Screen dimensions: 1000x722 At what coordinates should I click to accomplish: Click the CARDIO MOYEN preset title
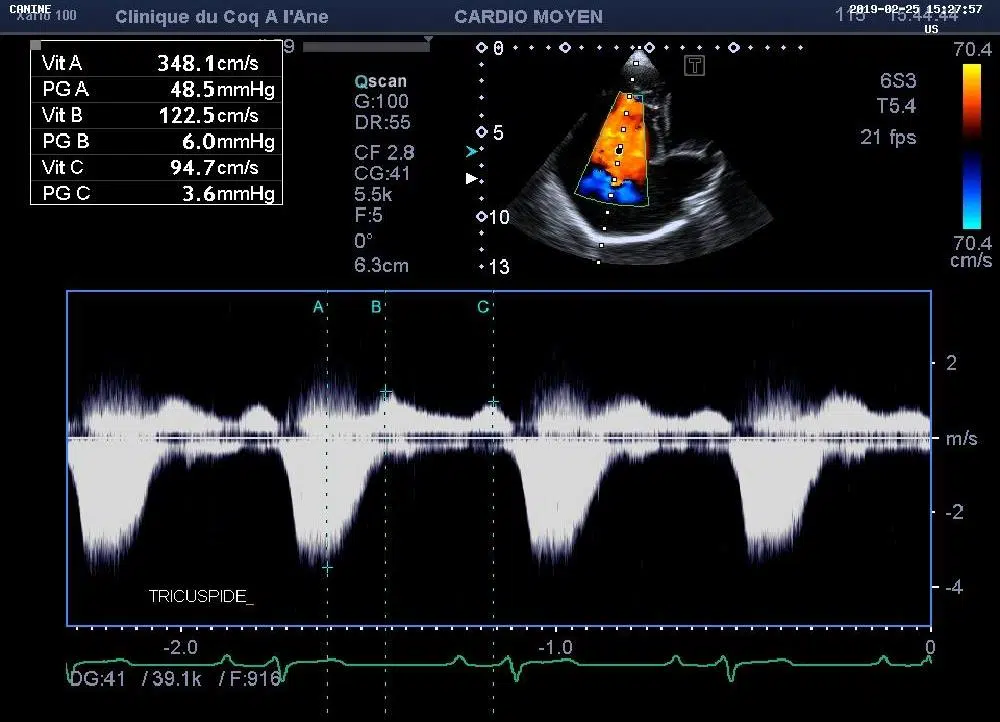tap(528, 17)
